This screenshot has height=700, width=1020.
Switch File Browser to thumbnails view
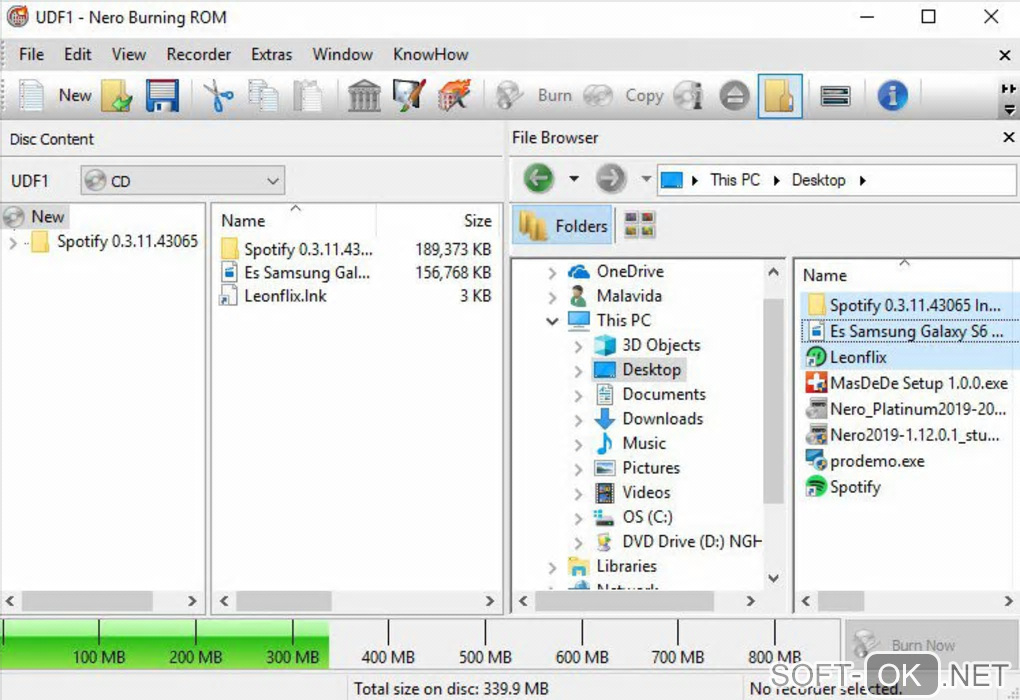pos(639,224)
